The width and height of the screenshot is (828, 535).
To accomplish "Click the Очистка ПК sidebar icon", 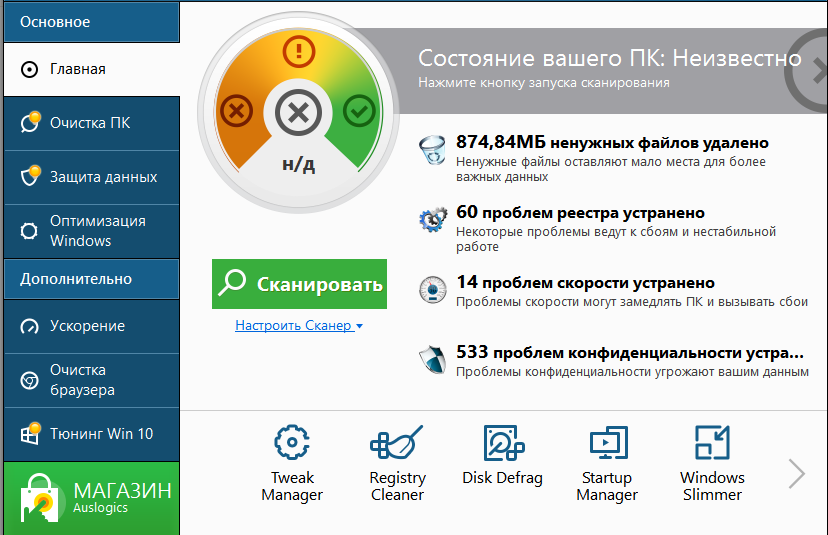I will pyautogui.click(x=31, y=121).
